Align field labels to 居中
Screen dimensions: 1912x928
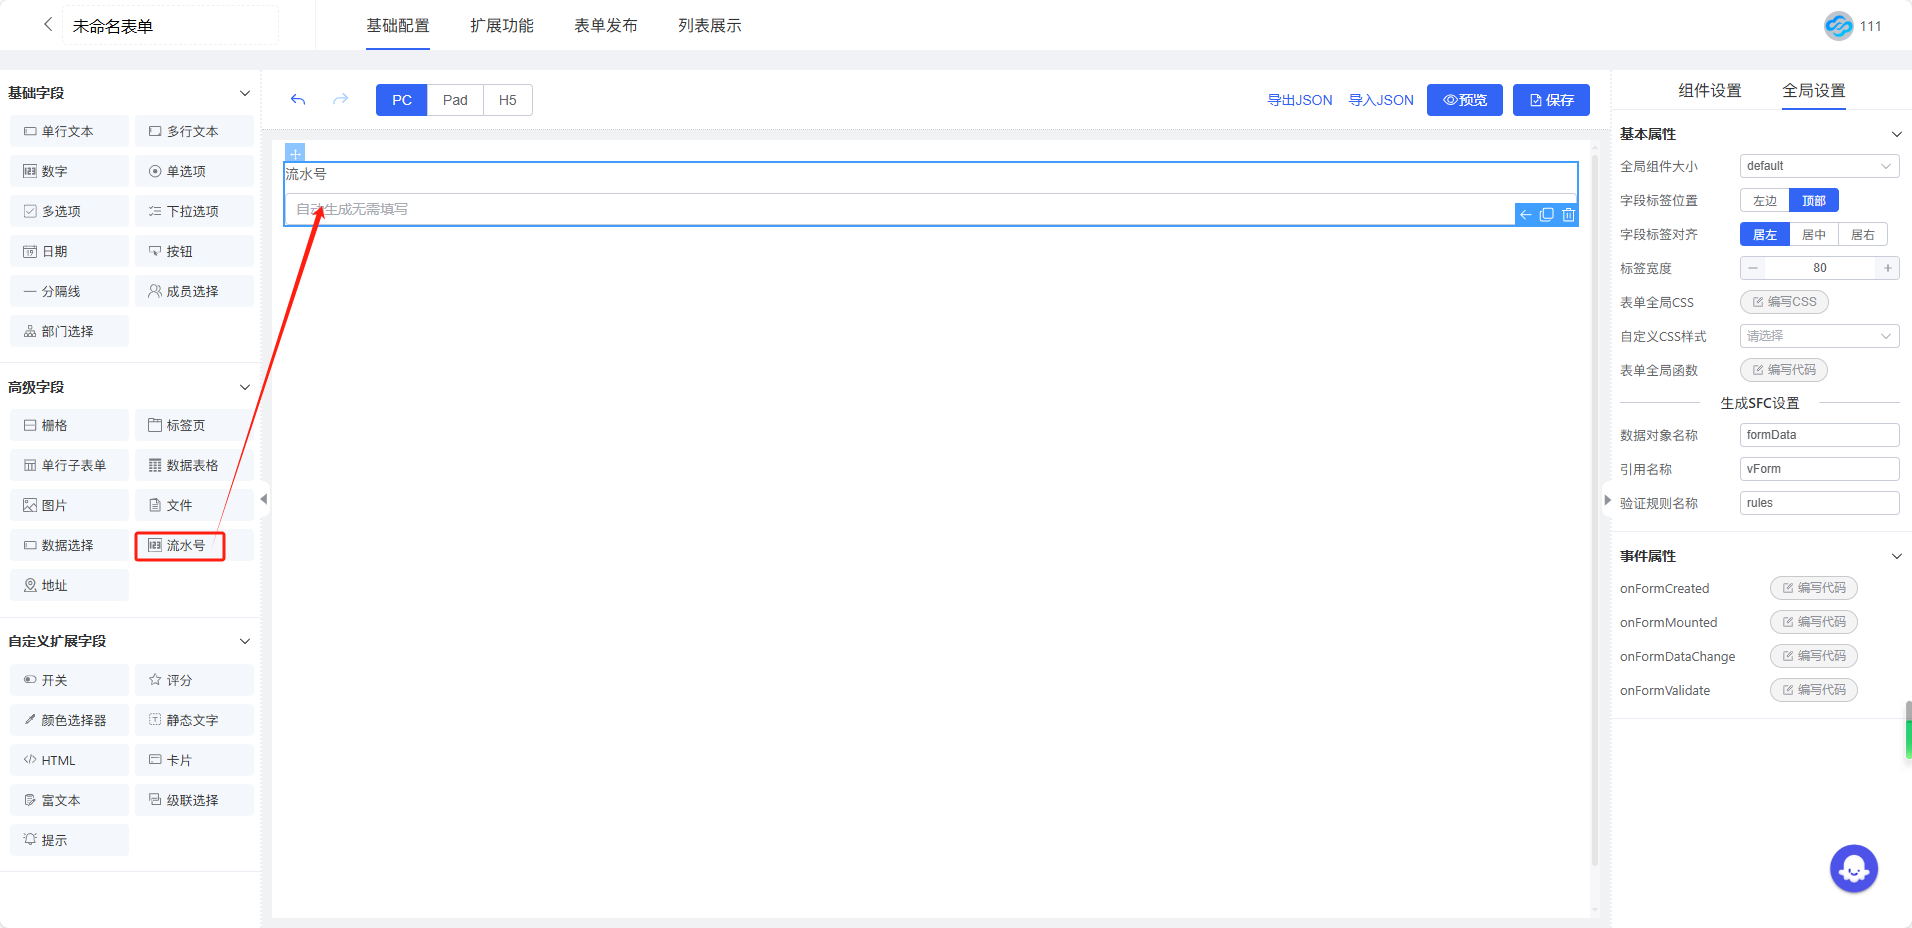click(1814, 235)
